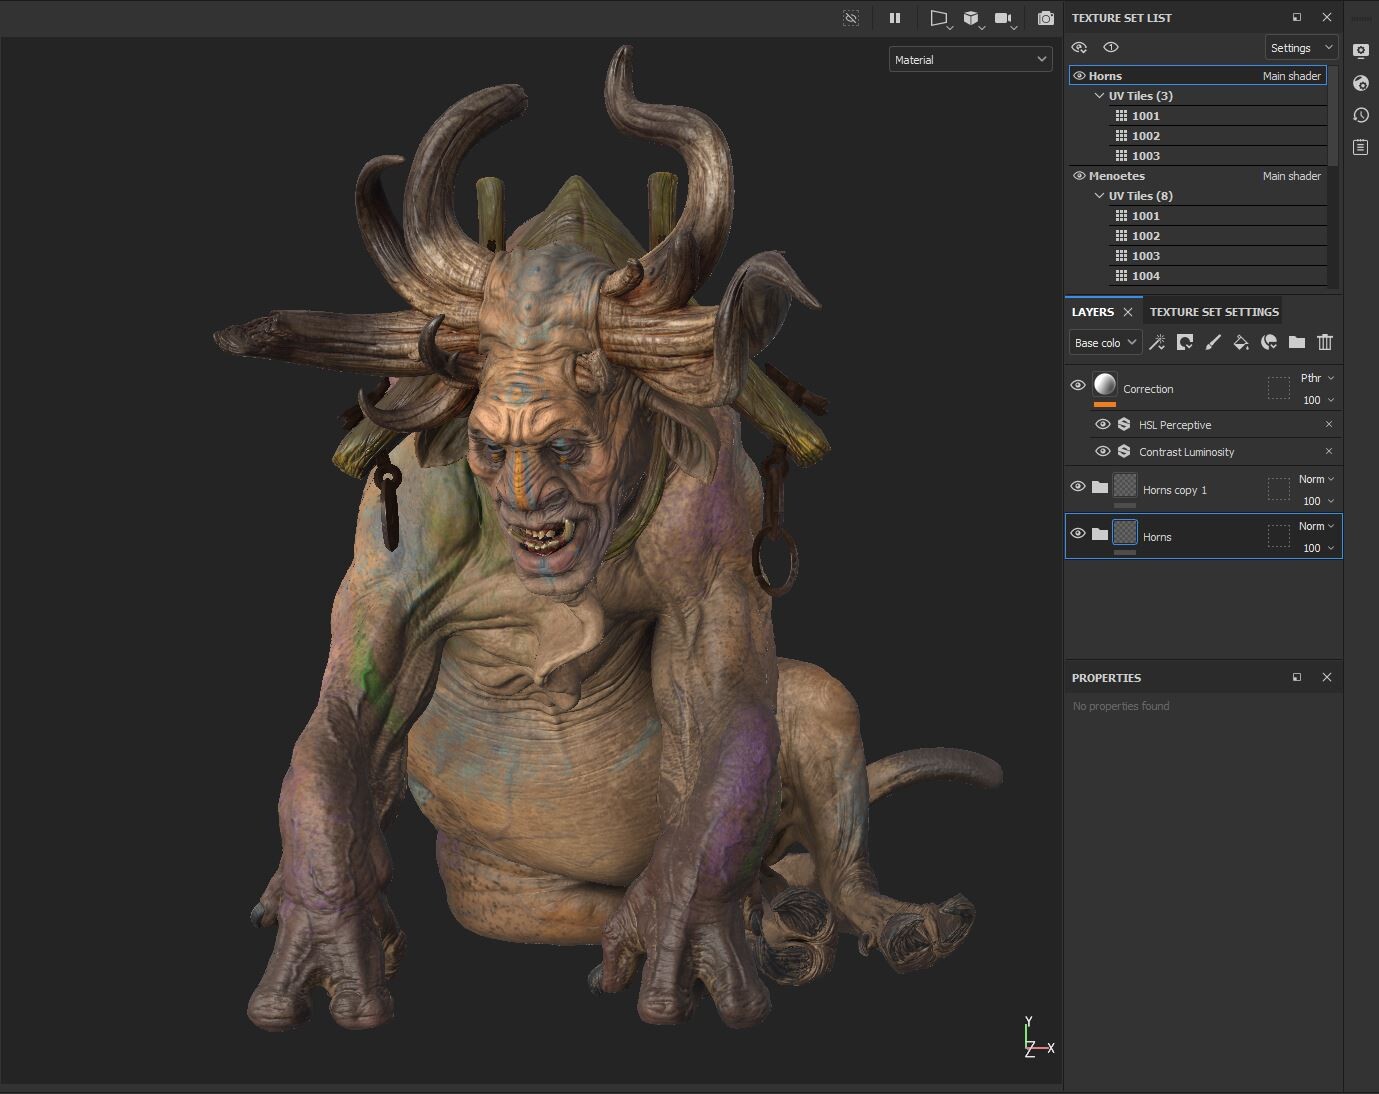Create a new folder in the Layers panel
This screenshot has width=1379, height=1094.
1297,342
